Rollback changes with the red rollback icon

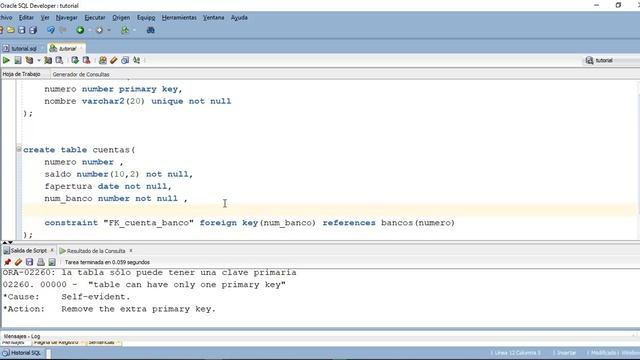(x=87, y=60)
